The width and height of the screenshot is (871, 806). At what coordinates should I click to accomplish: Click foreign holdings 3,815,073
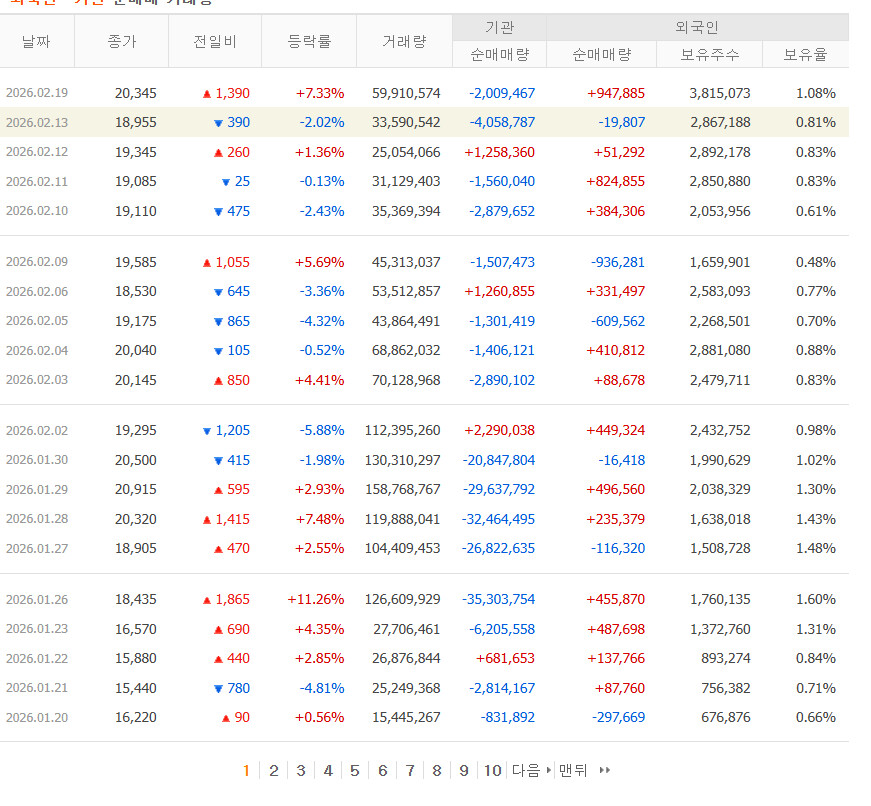click(x=720, y=93)
